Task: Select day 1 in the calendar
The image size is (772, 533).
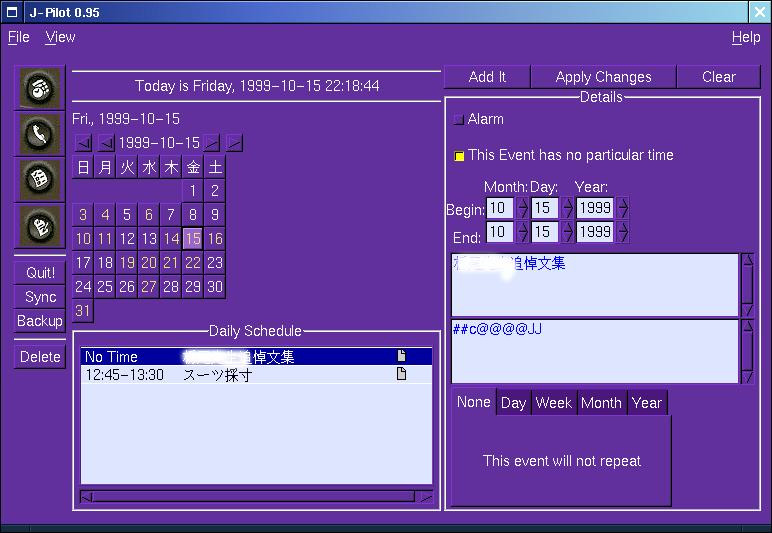Action: click(x=193, y=190)
